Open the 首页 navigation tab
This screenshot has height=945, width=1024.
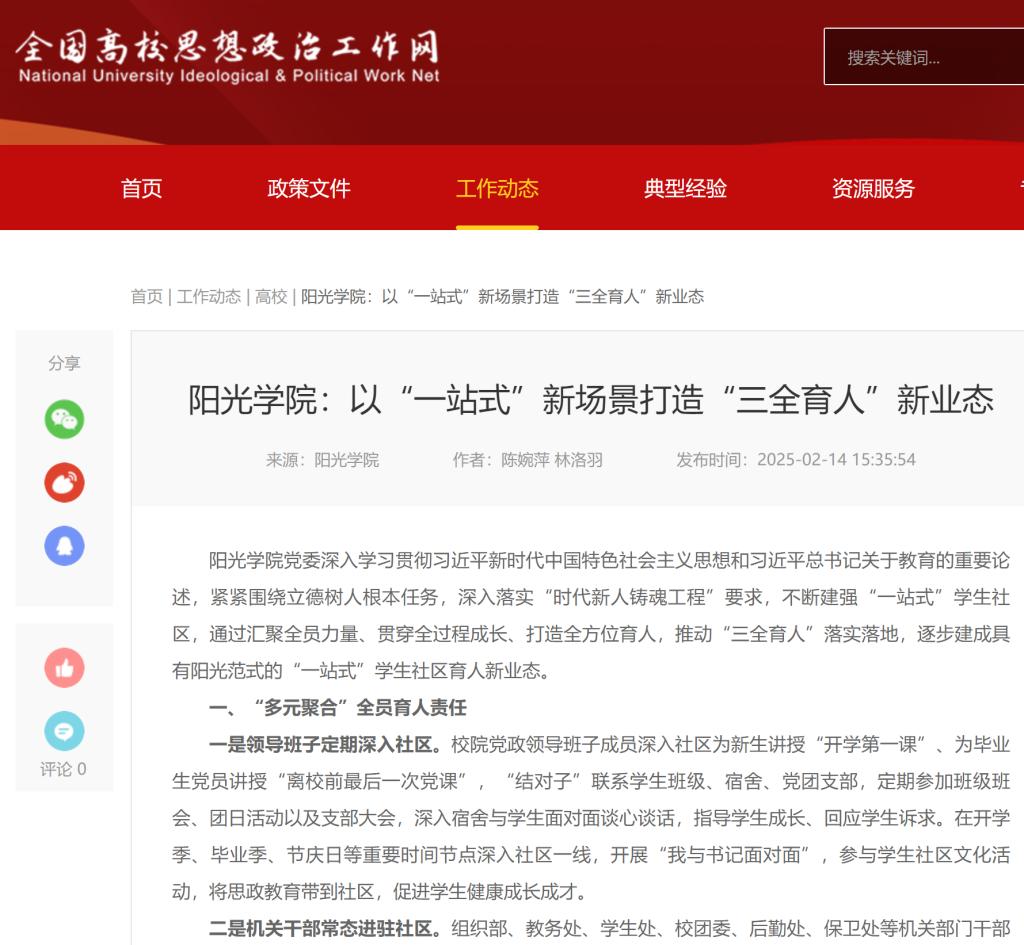[141, 188]
